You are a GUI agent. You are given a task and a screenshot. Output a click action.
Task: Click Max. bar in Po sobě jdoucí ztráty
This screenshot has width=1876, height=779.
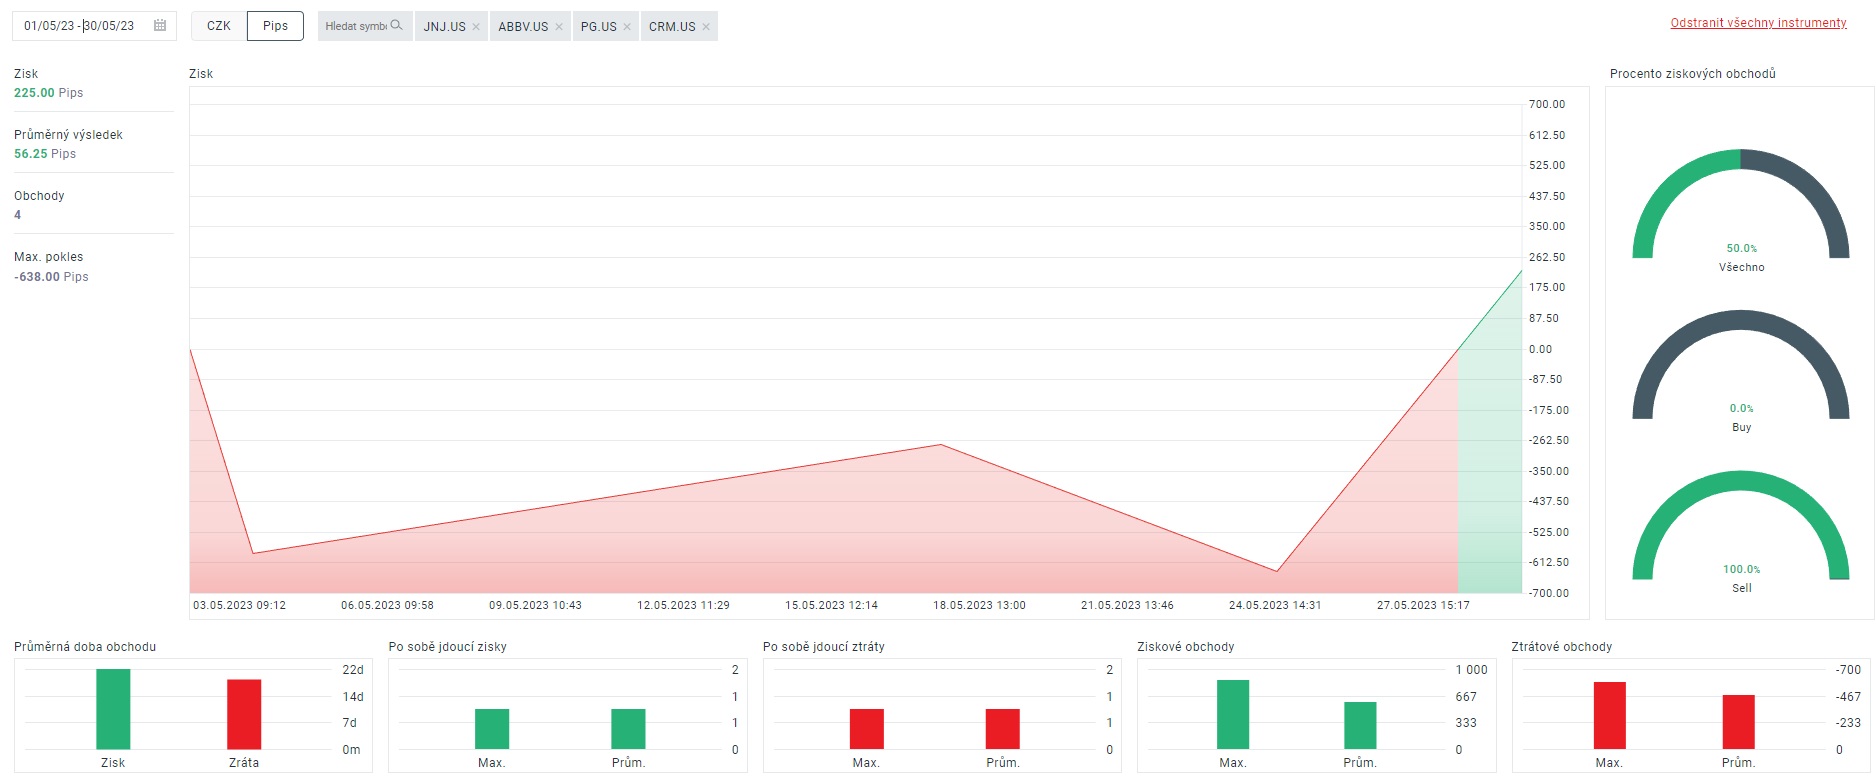pyautogui.click(x=866, y=729)
